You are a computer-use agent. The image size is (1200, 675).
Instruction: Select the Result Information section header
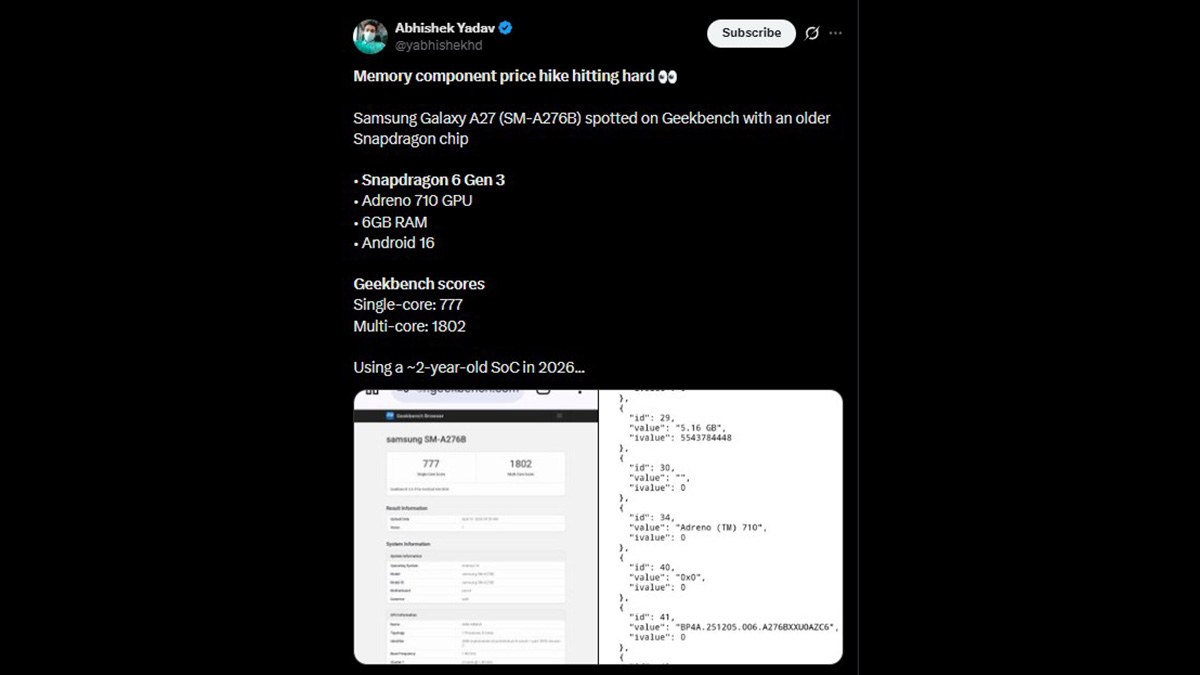(408, 508)
